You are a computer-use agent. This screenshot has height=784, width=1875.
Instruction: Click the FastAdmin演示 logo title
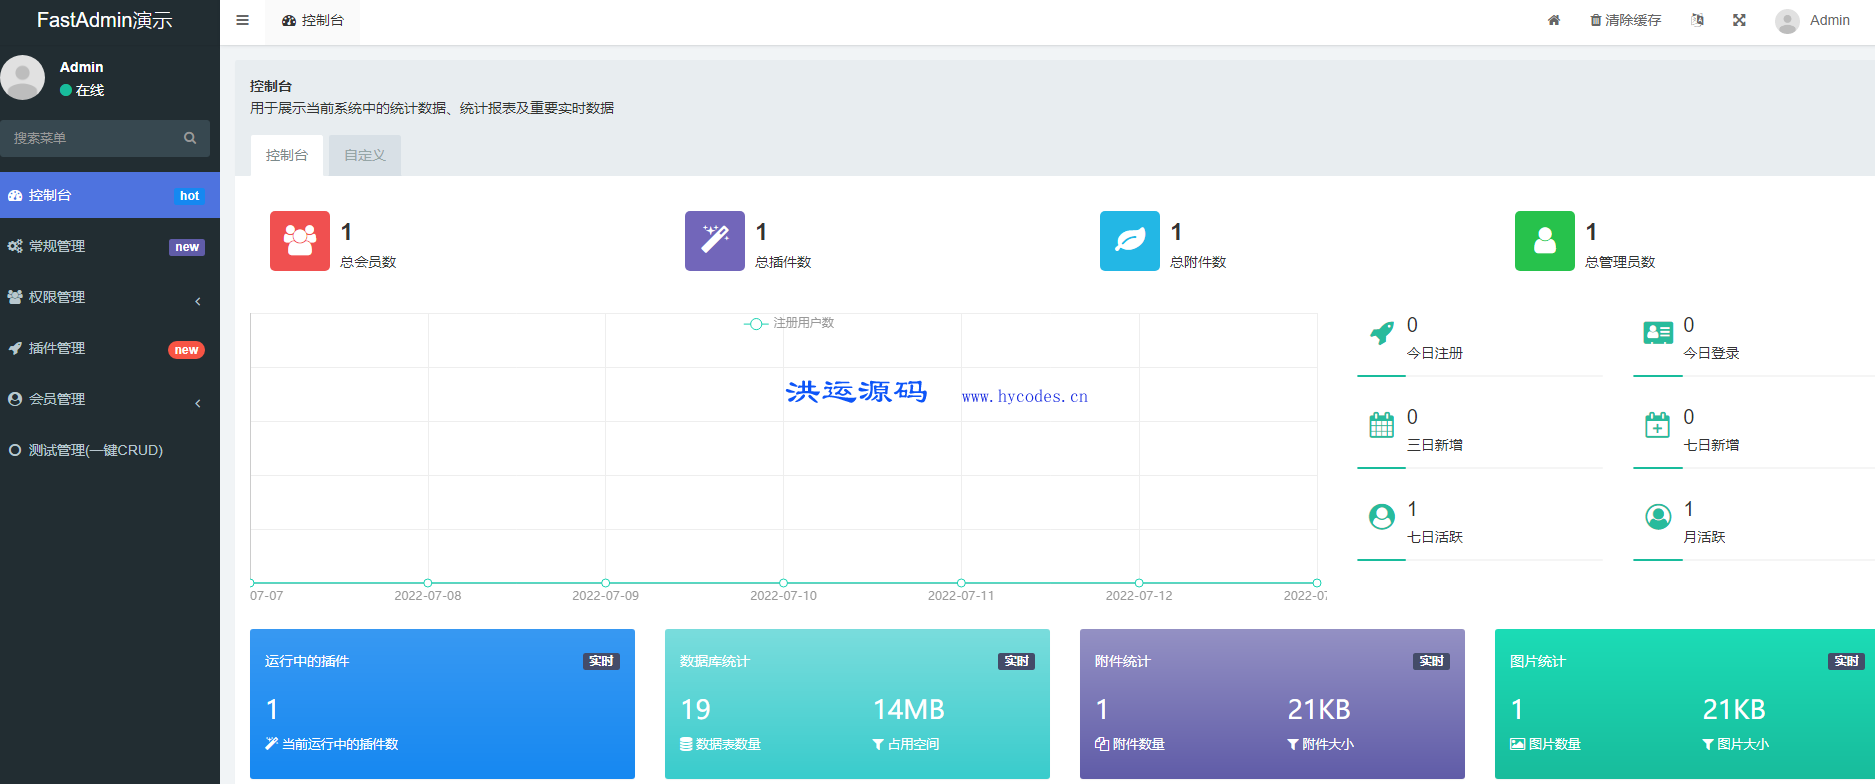pos(105,20)
